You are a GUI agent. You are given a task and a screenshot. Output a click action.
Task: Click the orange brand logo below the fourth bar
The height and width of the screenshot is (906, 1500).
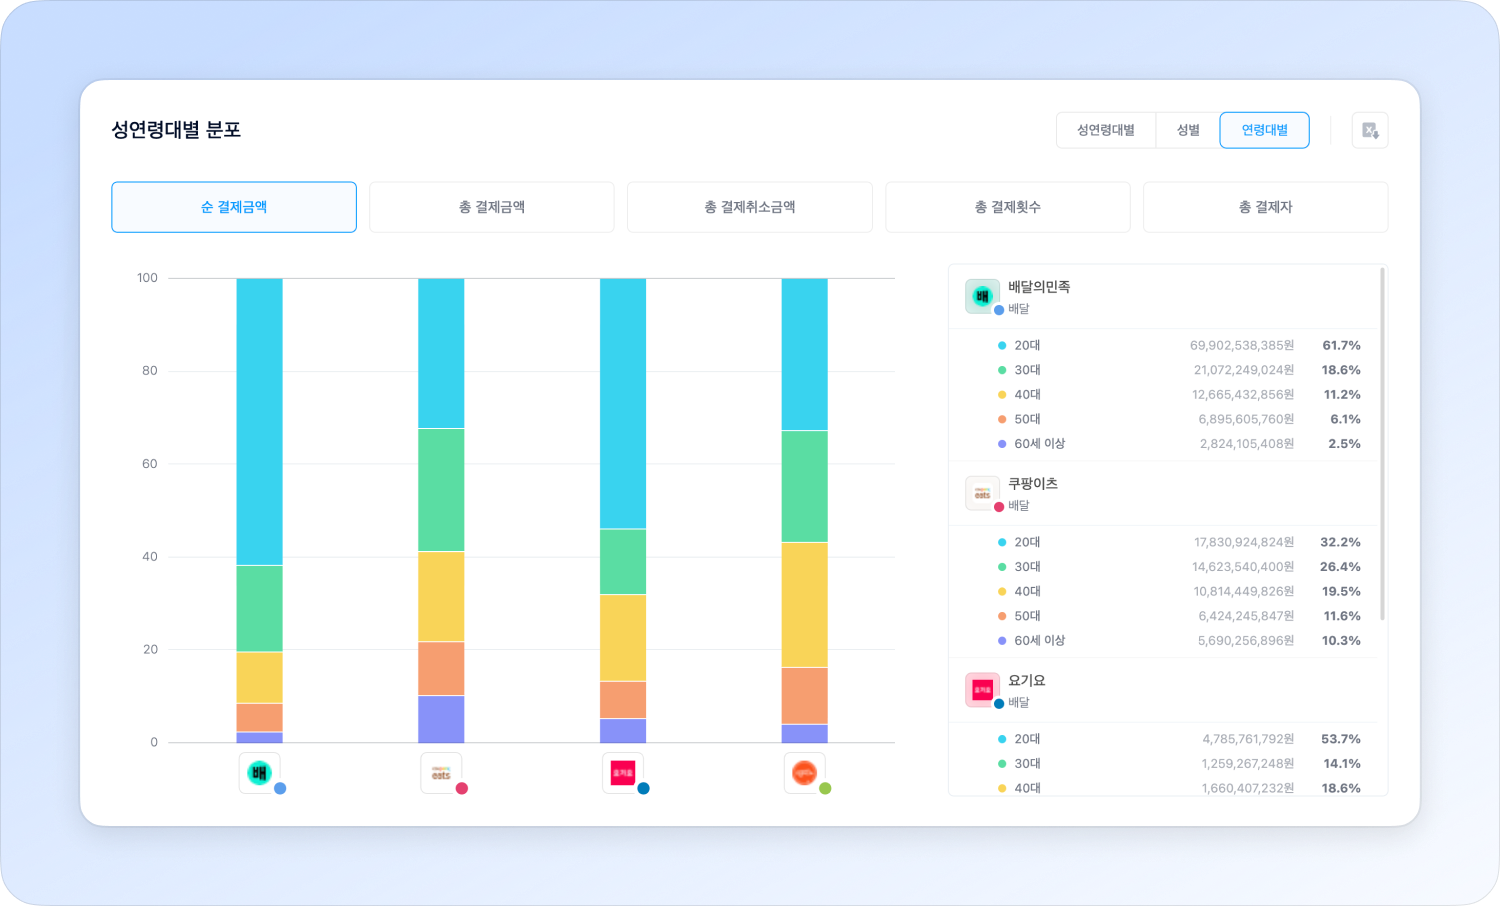tap(804, 773)
